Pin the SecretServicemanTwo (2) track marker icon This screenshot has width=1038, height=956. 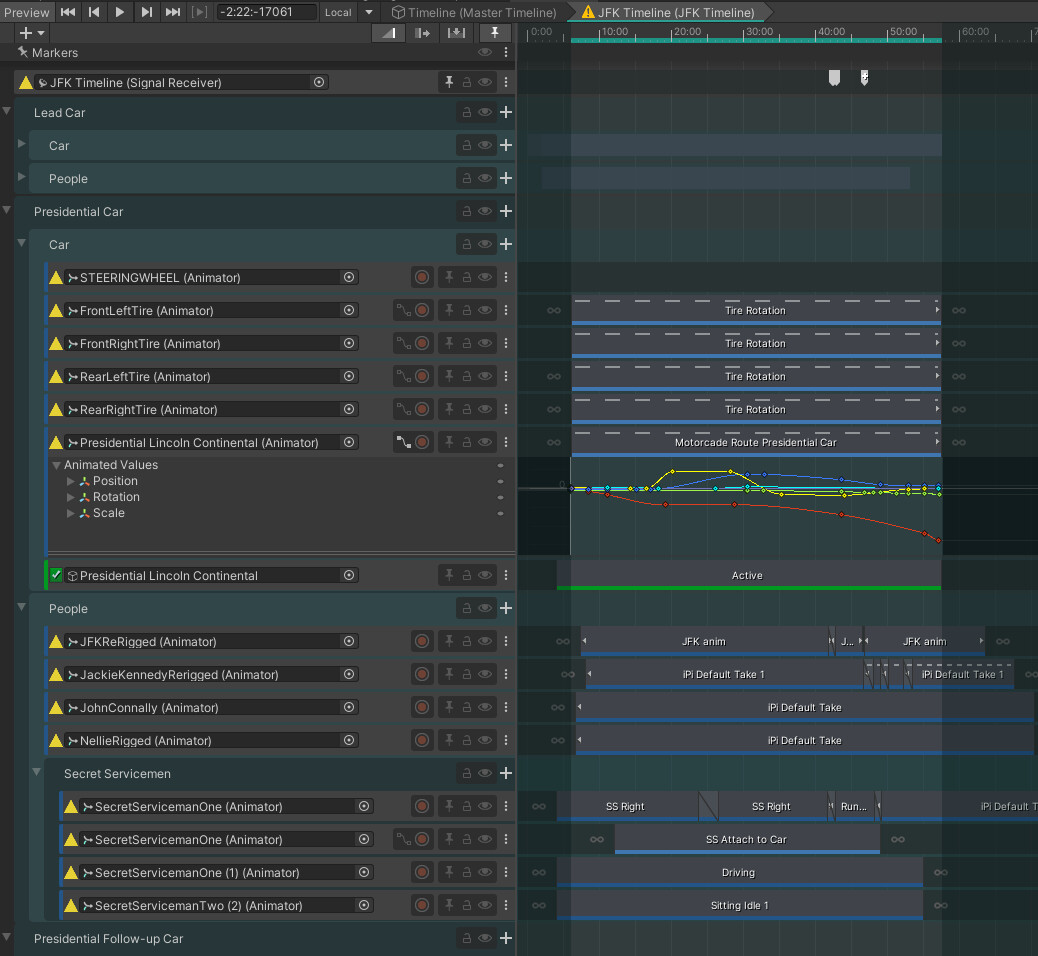[449, 905]
